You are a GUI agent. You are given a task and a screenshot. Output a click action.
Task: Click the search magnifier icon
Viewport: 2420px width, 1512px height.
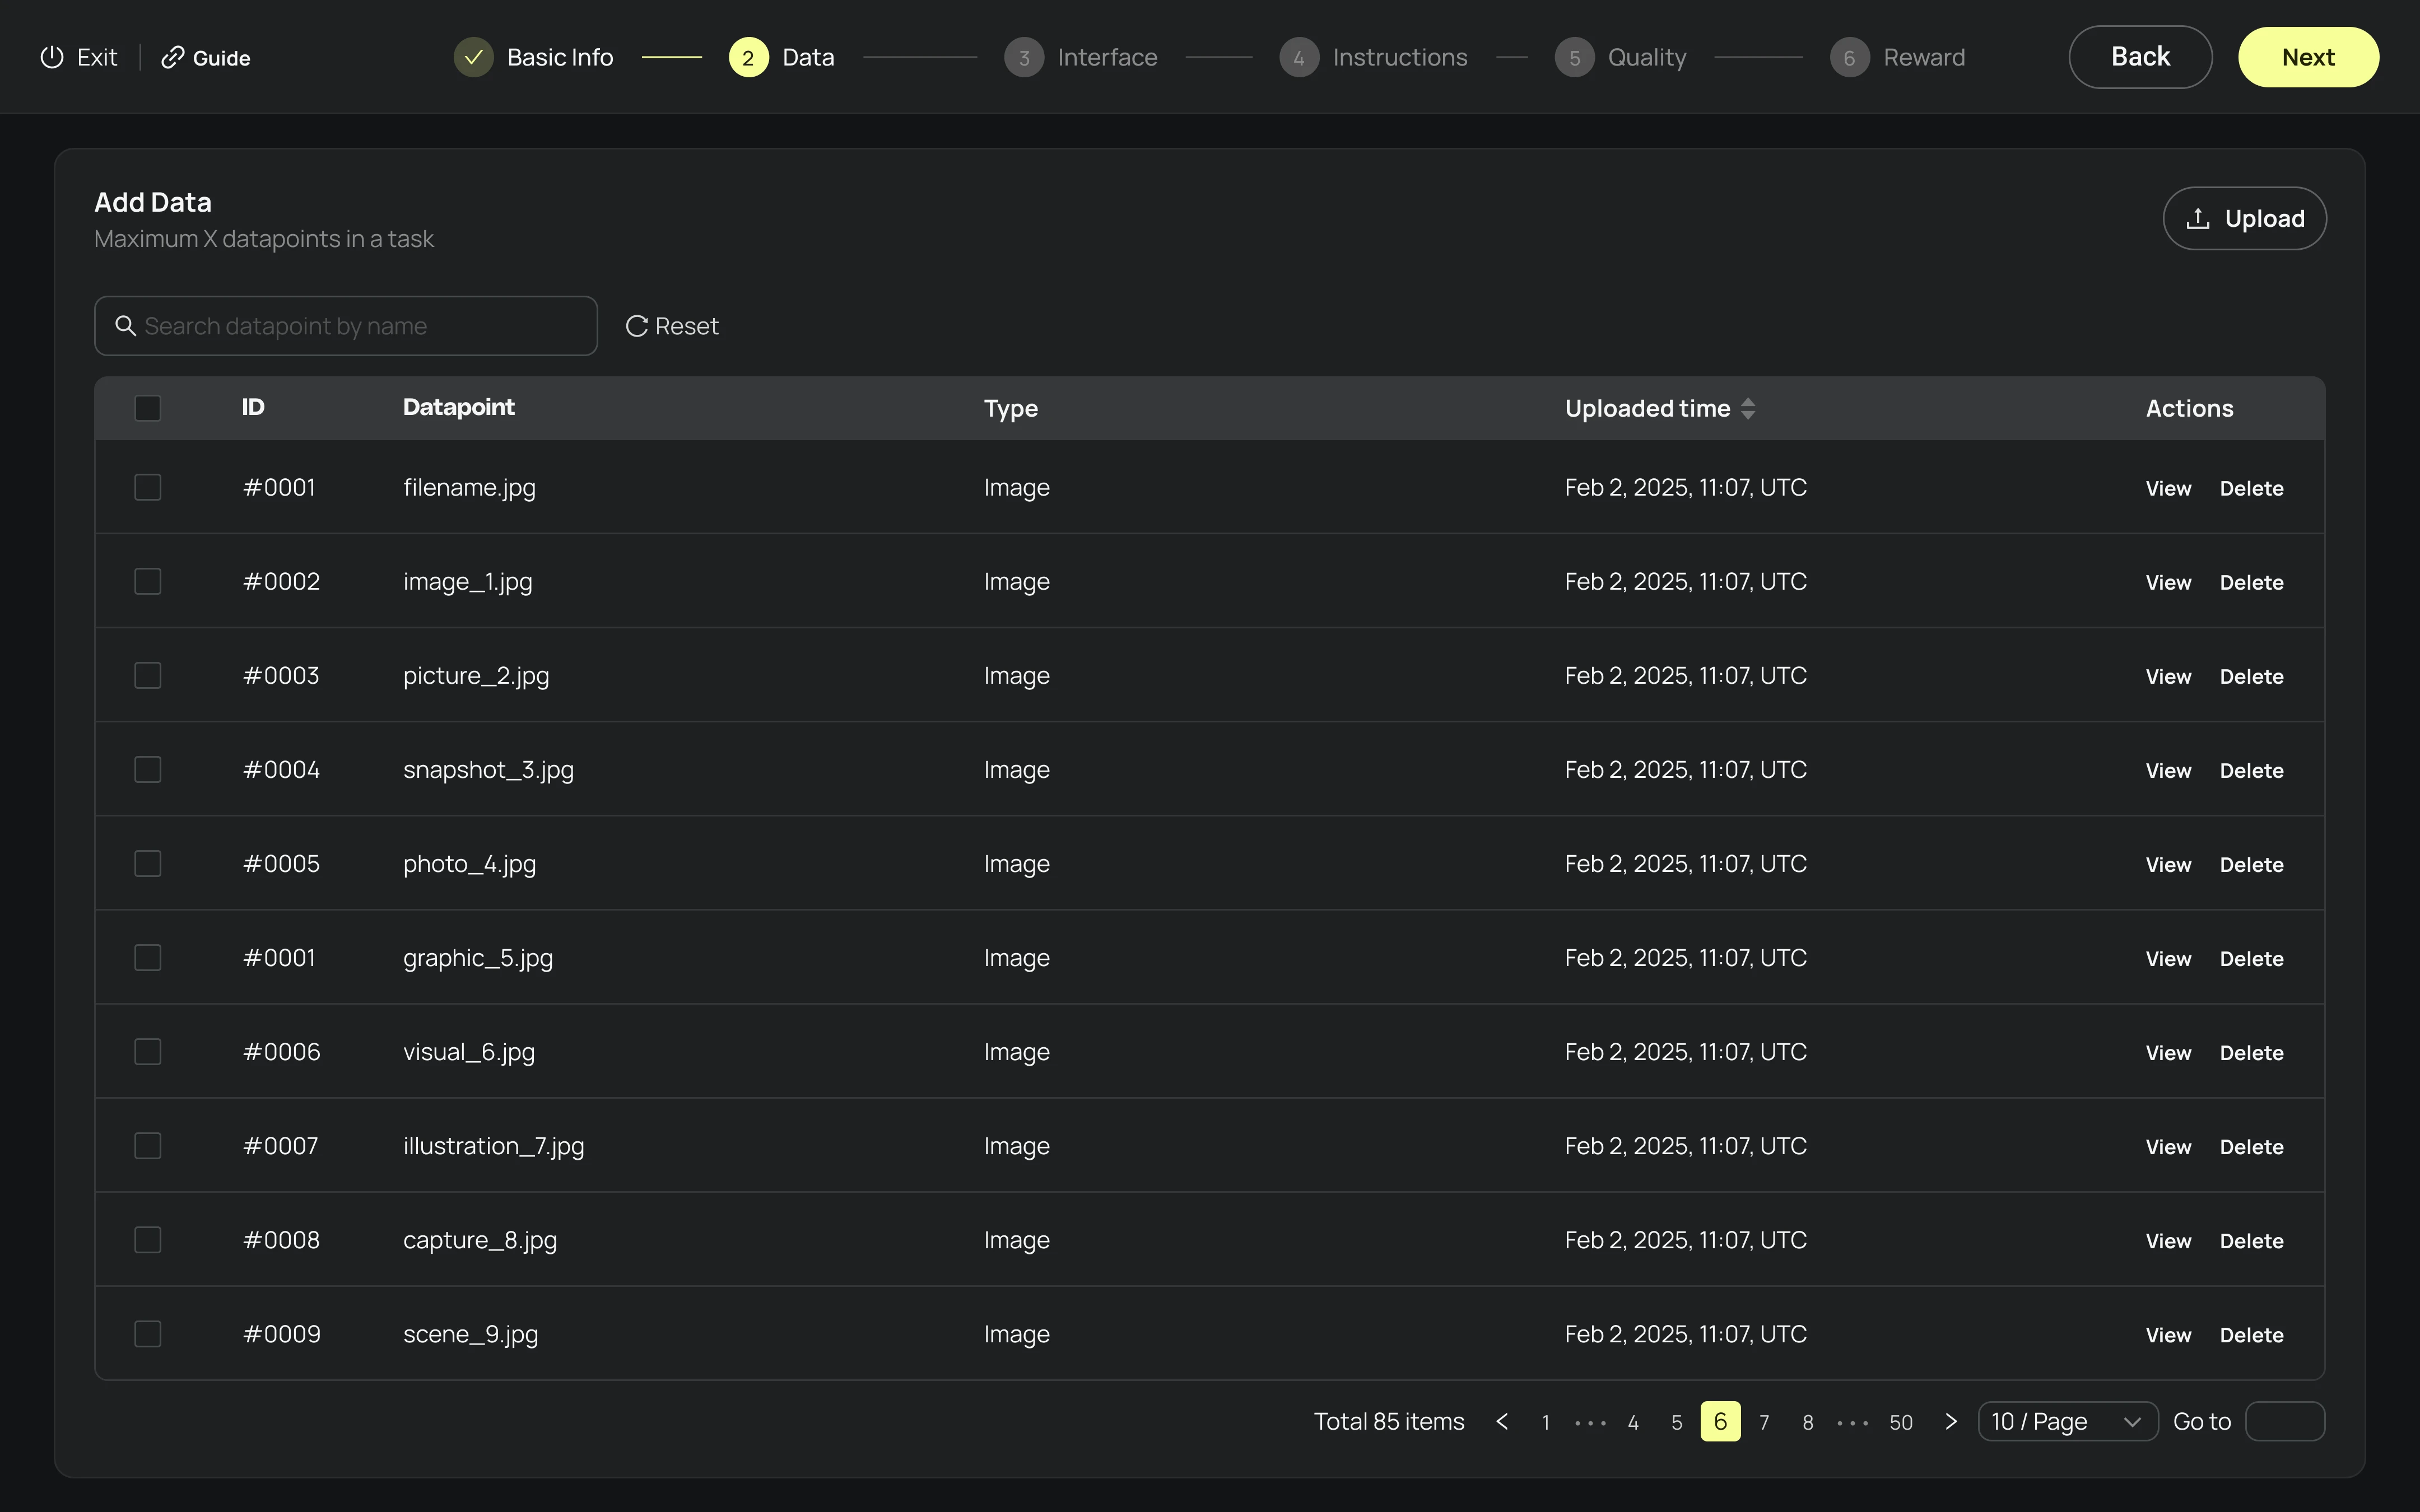coord(125,326)
